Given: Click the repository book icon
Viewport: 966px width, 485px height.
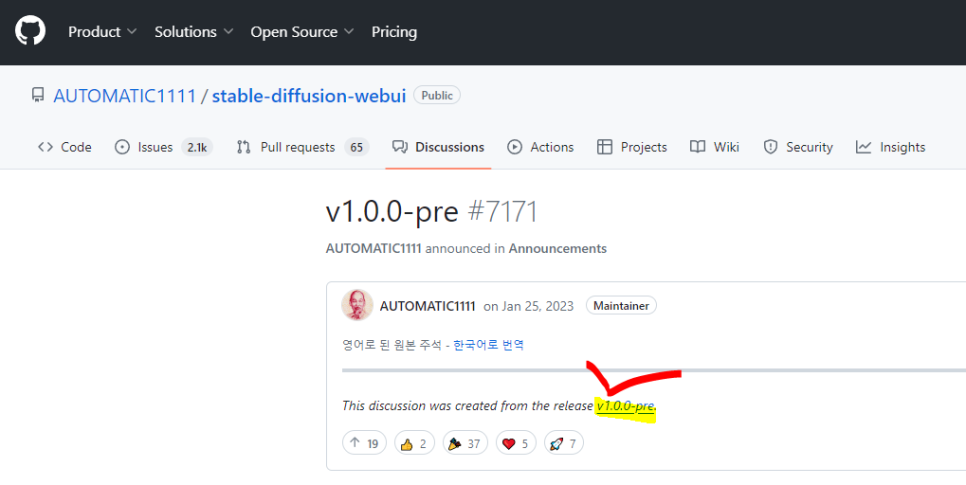Looking at the screenshot, I should point(38,95).
